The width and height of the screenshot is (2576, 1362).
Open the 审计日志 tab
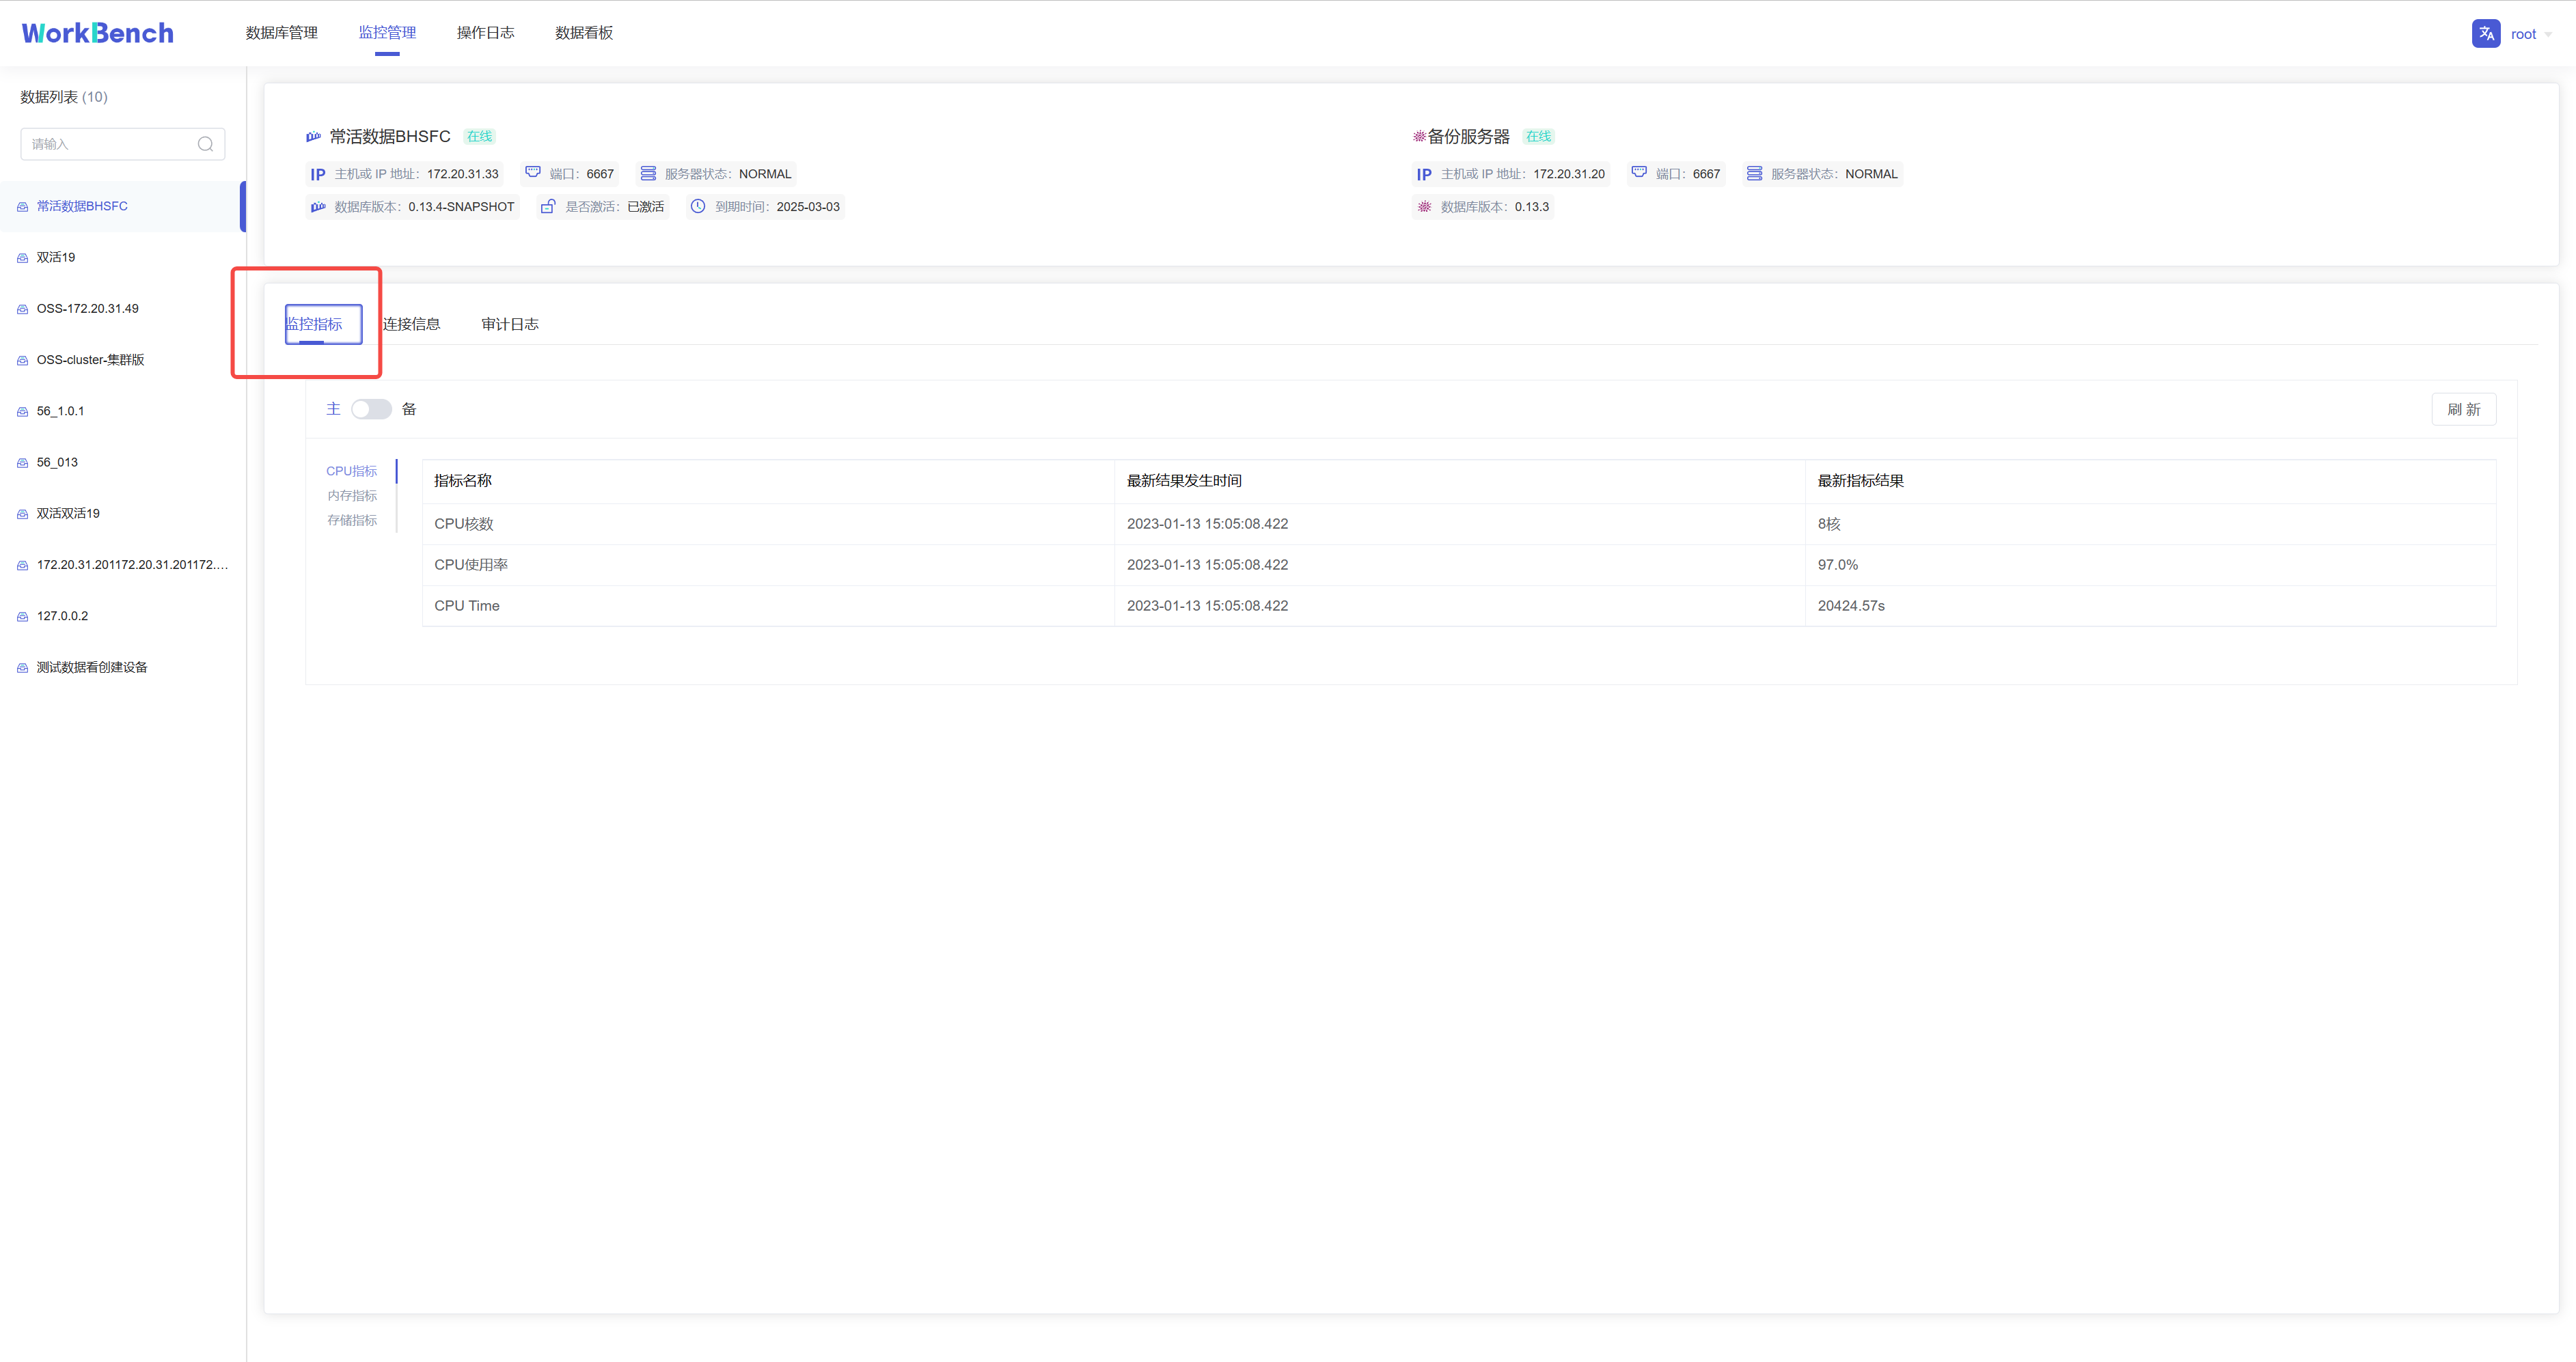[x=509, y=323]
